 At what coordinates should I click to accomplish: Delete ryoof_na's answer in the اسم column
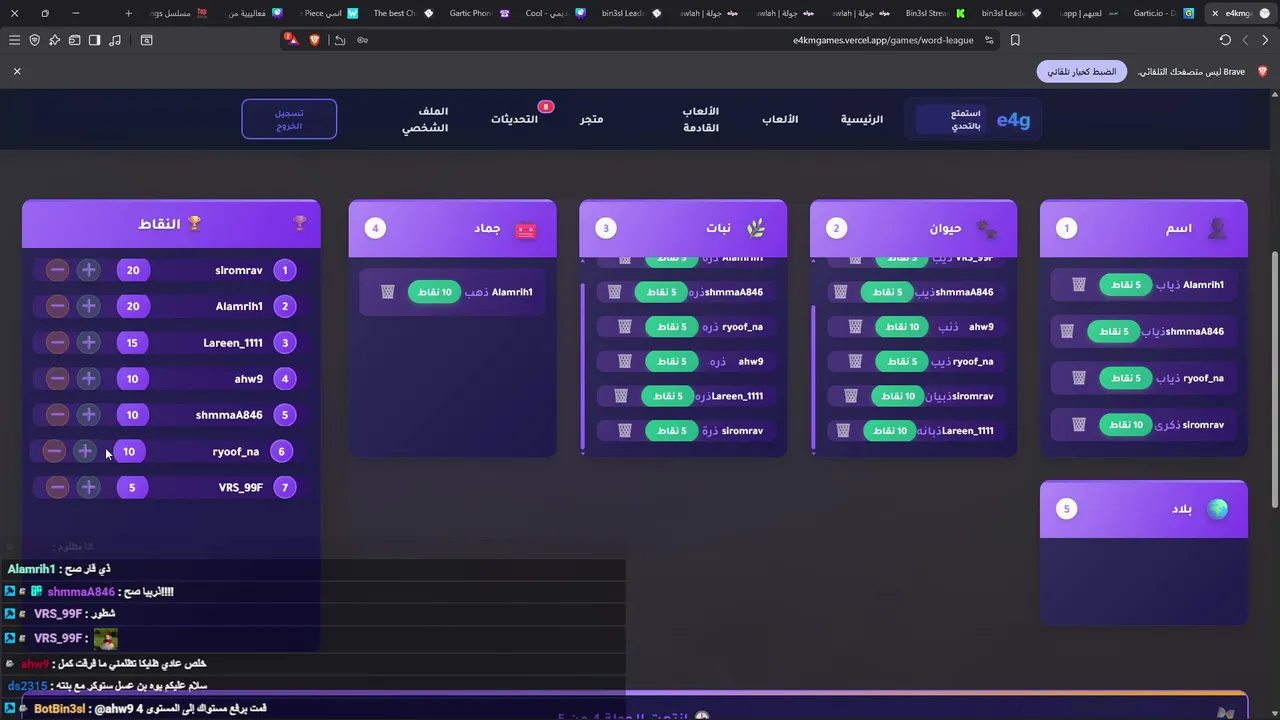tap(1079, 378)
